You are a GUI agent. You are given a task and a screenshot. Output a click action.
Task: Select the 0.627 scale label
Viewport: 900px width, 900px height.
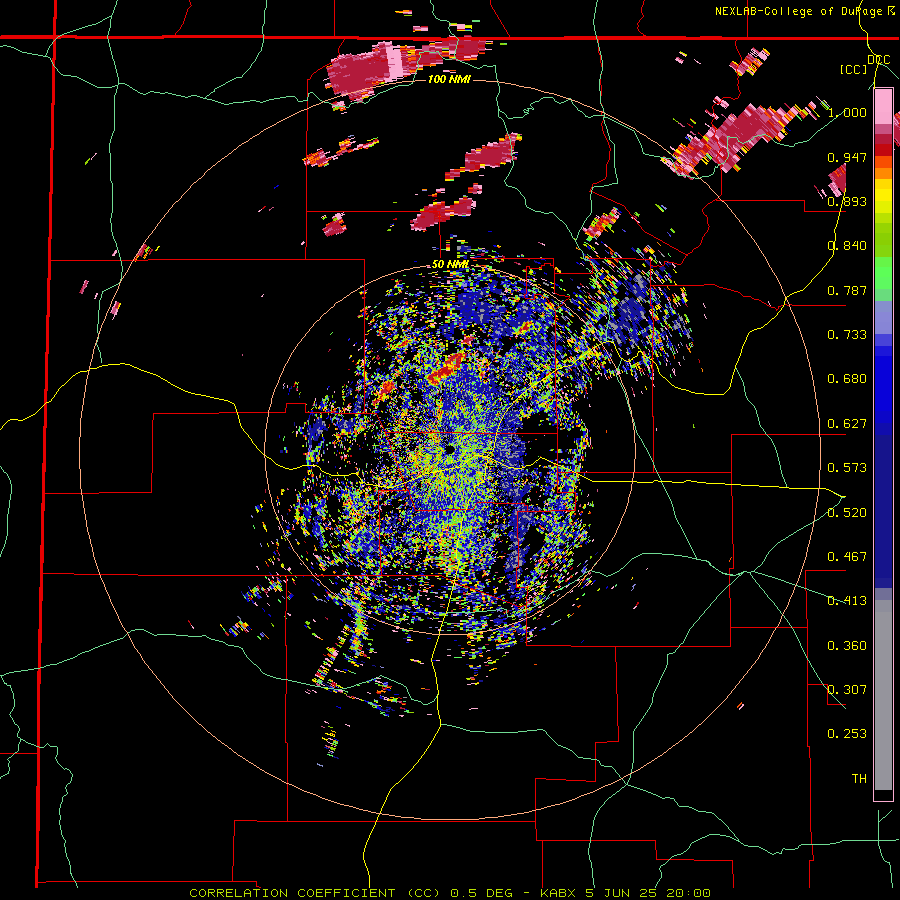click(847, 424)
